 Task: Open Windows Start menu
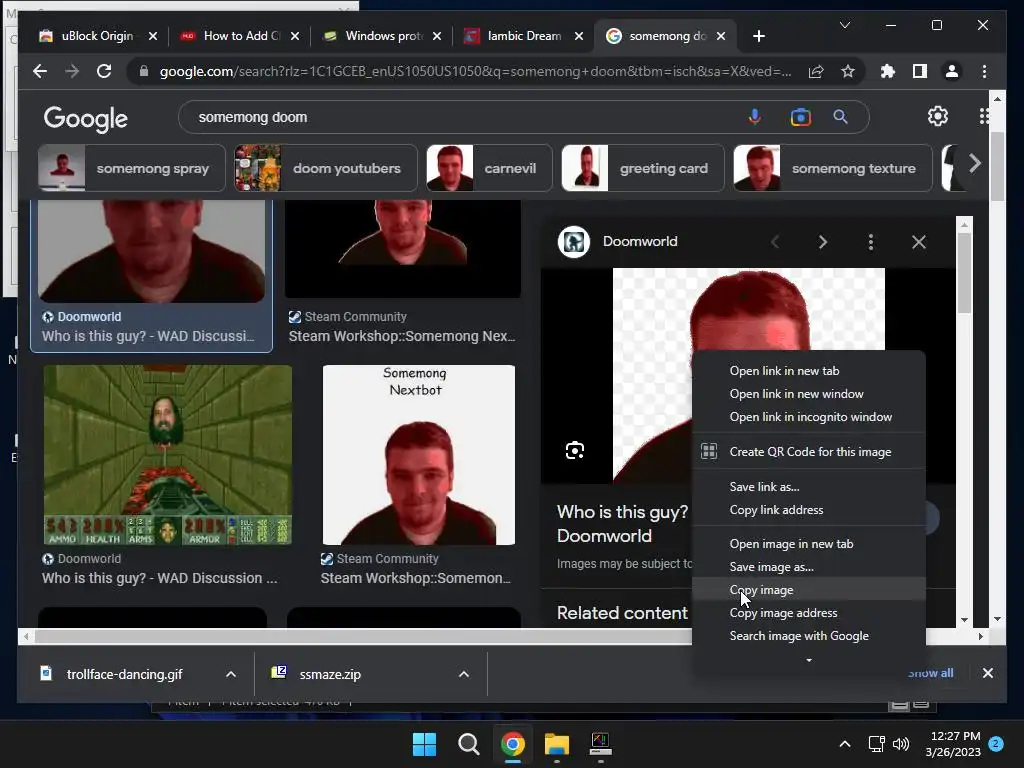pos(424,744)
